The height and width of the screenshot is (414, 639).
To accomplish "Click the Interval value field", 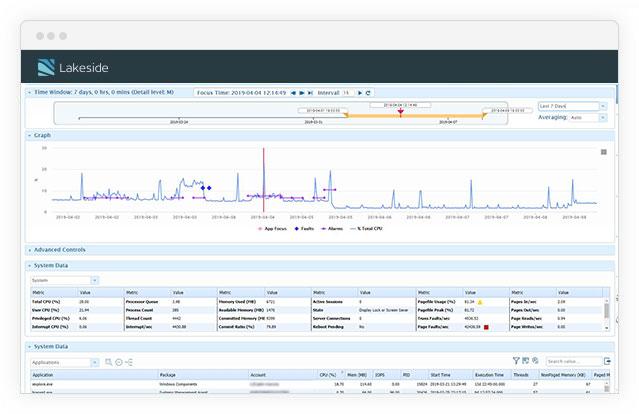I will tap(348, 93).
